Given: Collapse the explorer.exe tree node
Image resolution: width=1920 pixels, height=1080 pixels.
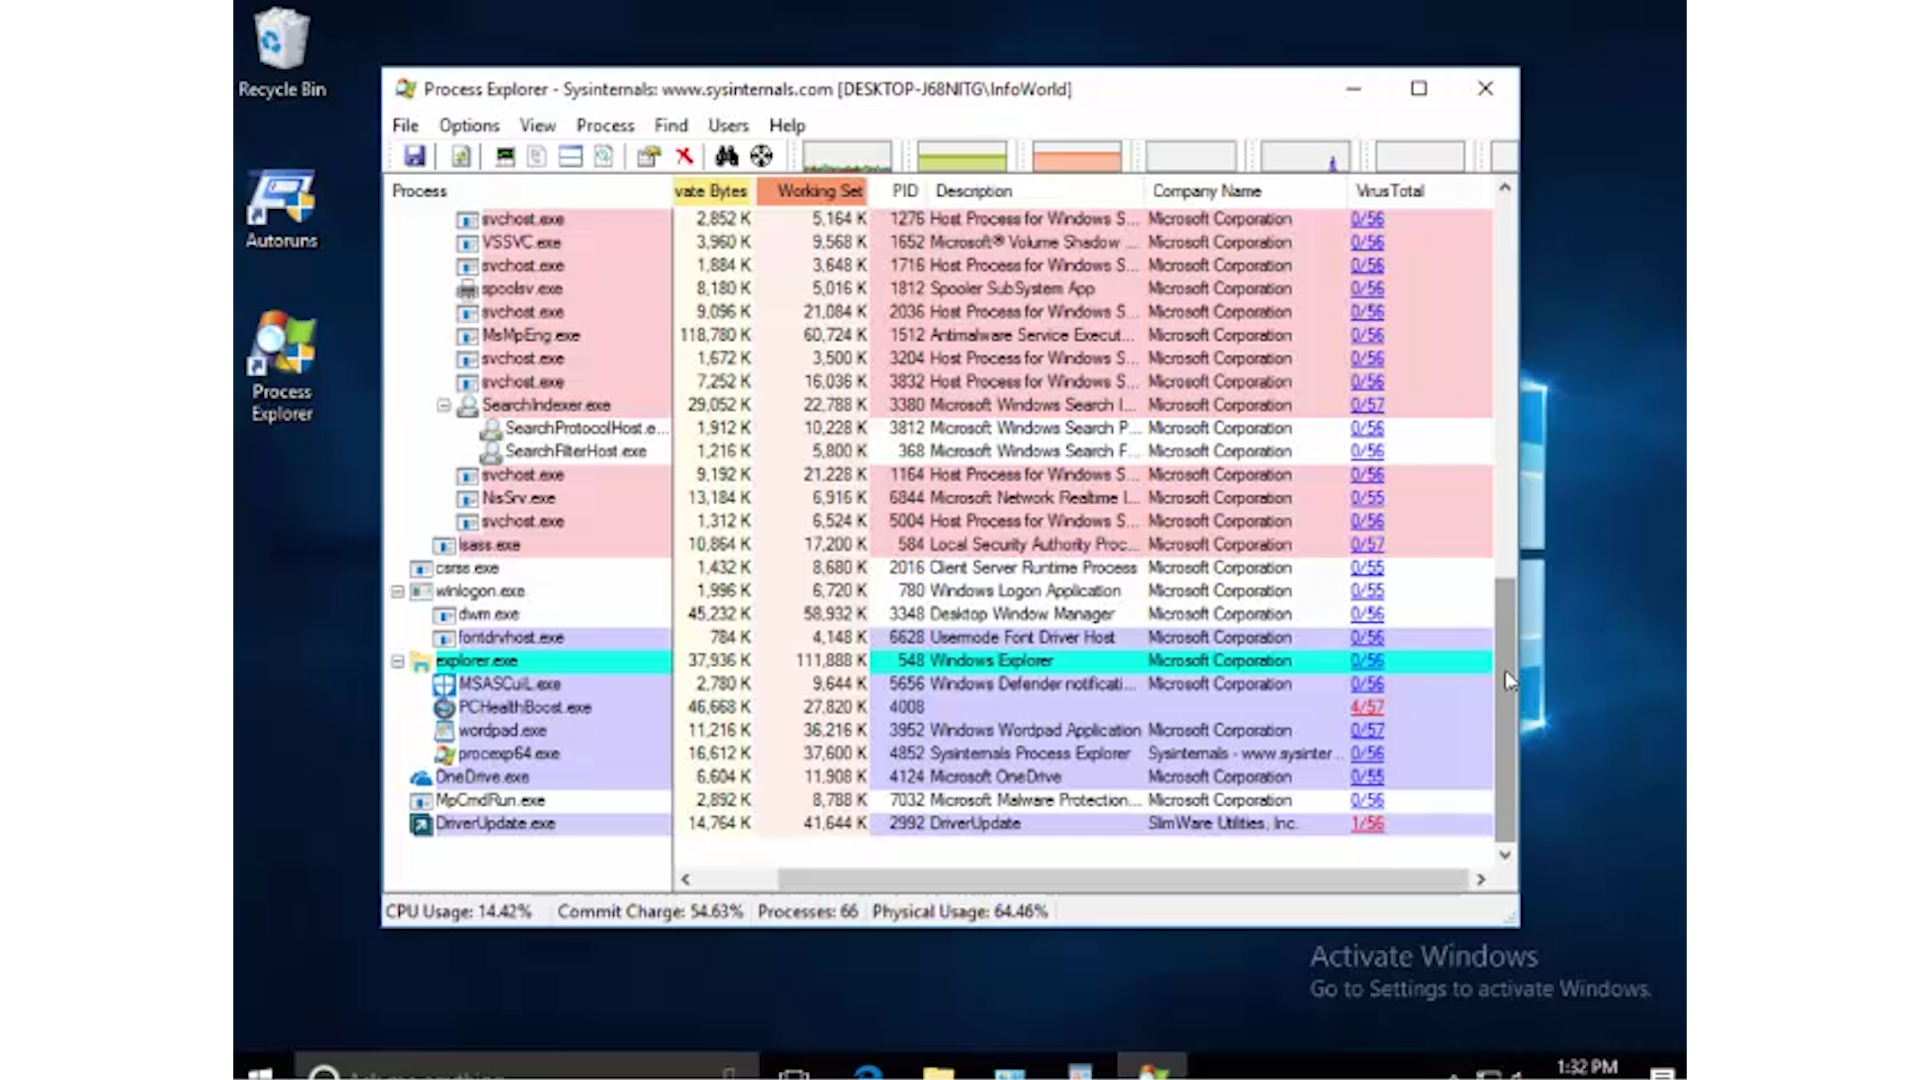Looking at the screenshot, I should click(398, 661).
